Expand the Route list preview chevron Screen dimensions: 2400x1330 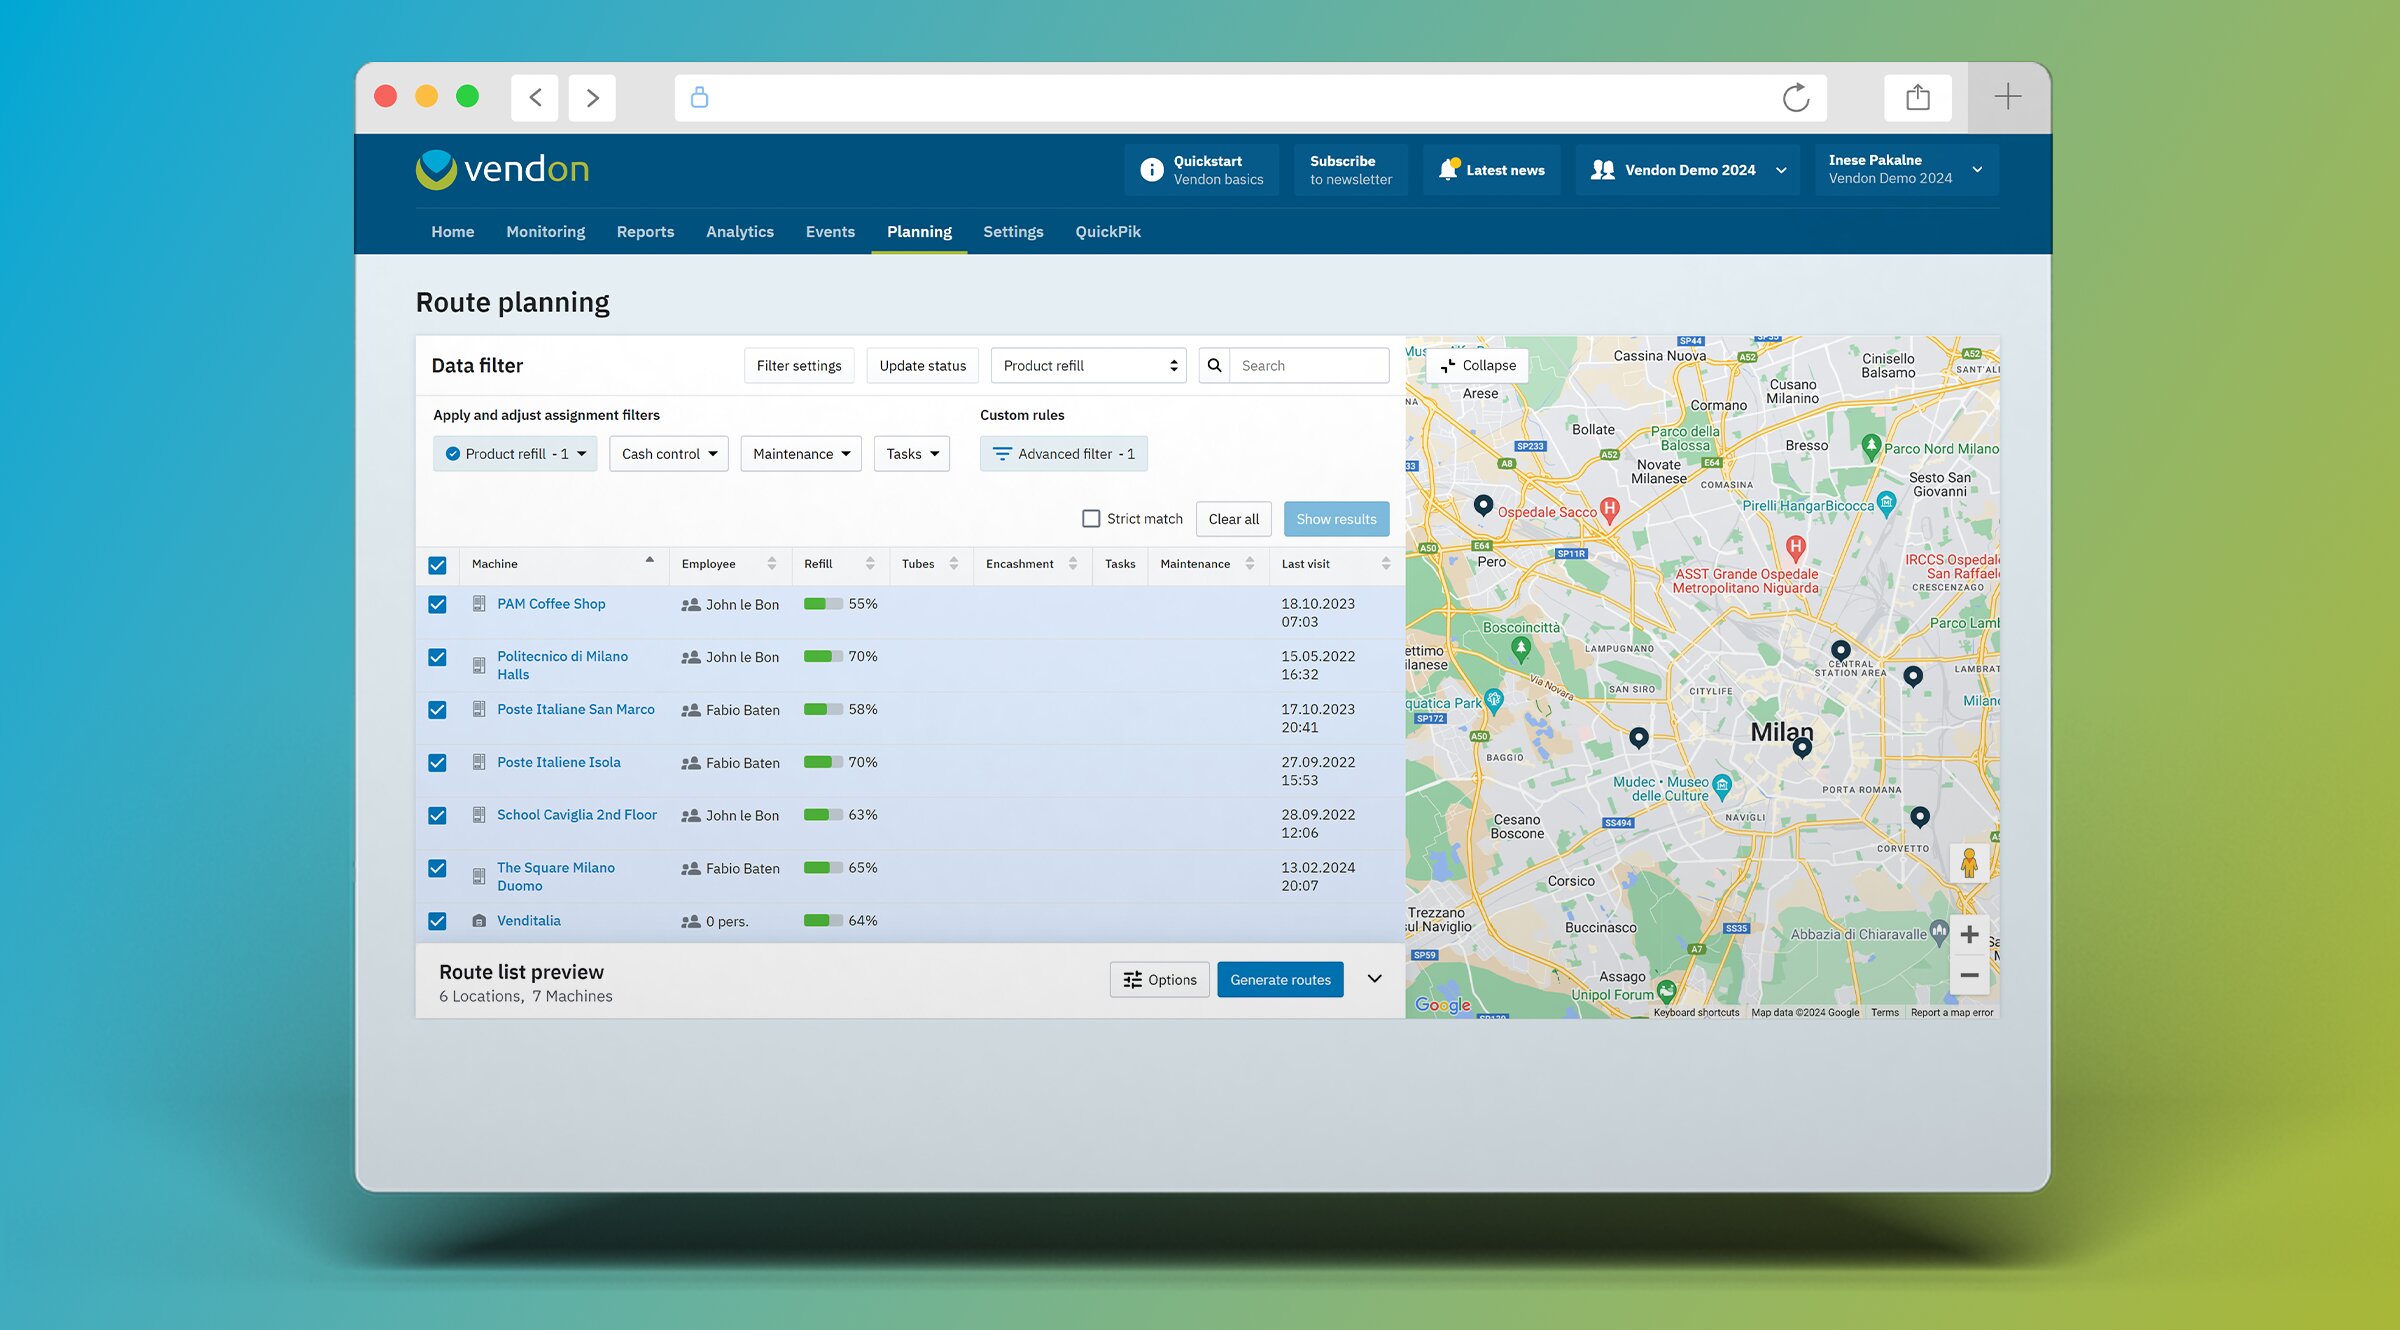(x=1374, y=979)
